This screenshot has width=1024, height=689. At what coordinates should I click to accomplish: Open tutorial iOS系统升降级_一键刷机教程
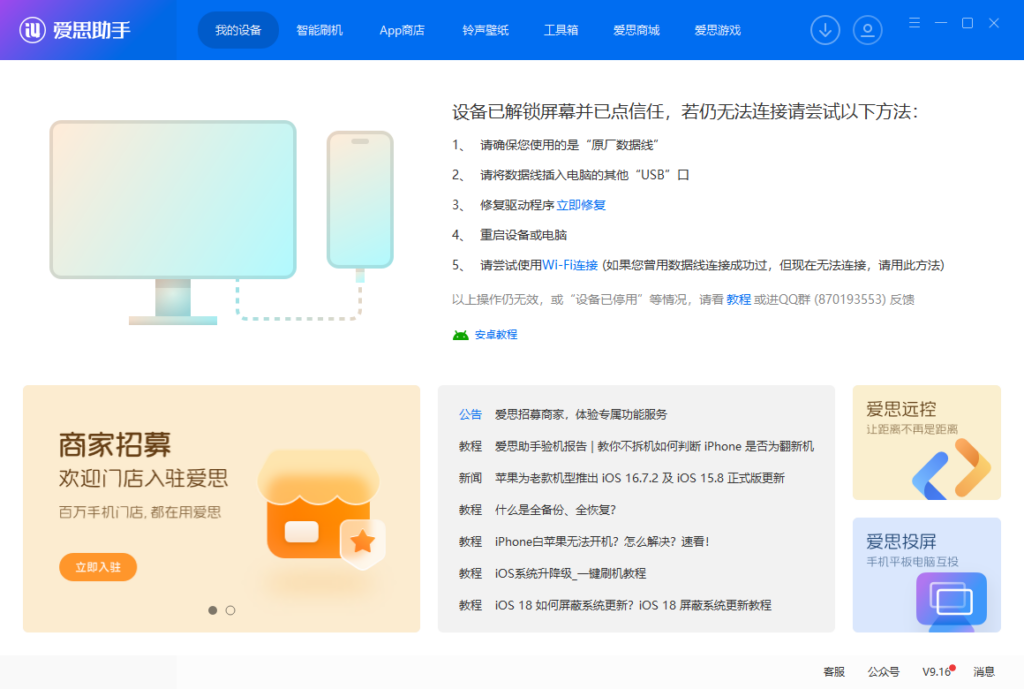[570, 573]
